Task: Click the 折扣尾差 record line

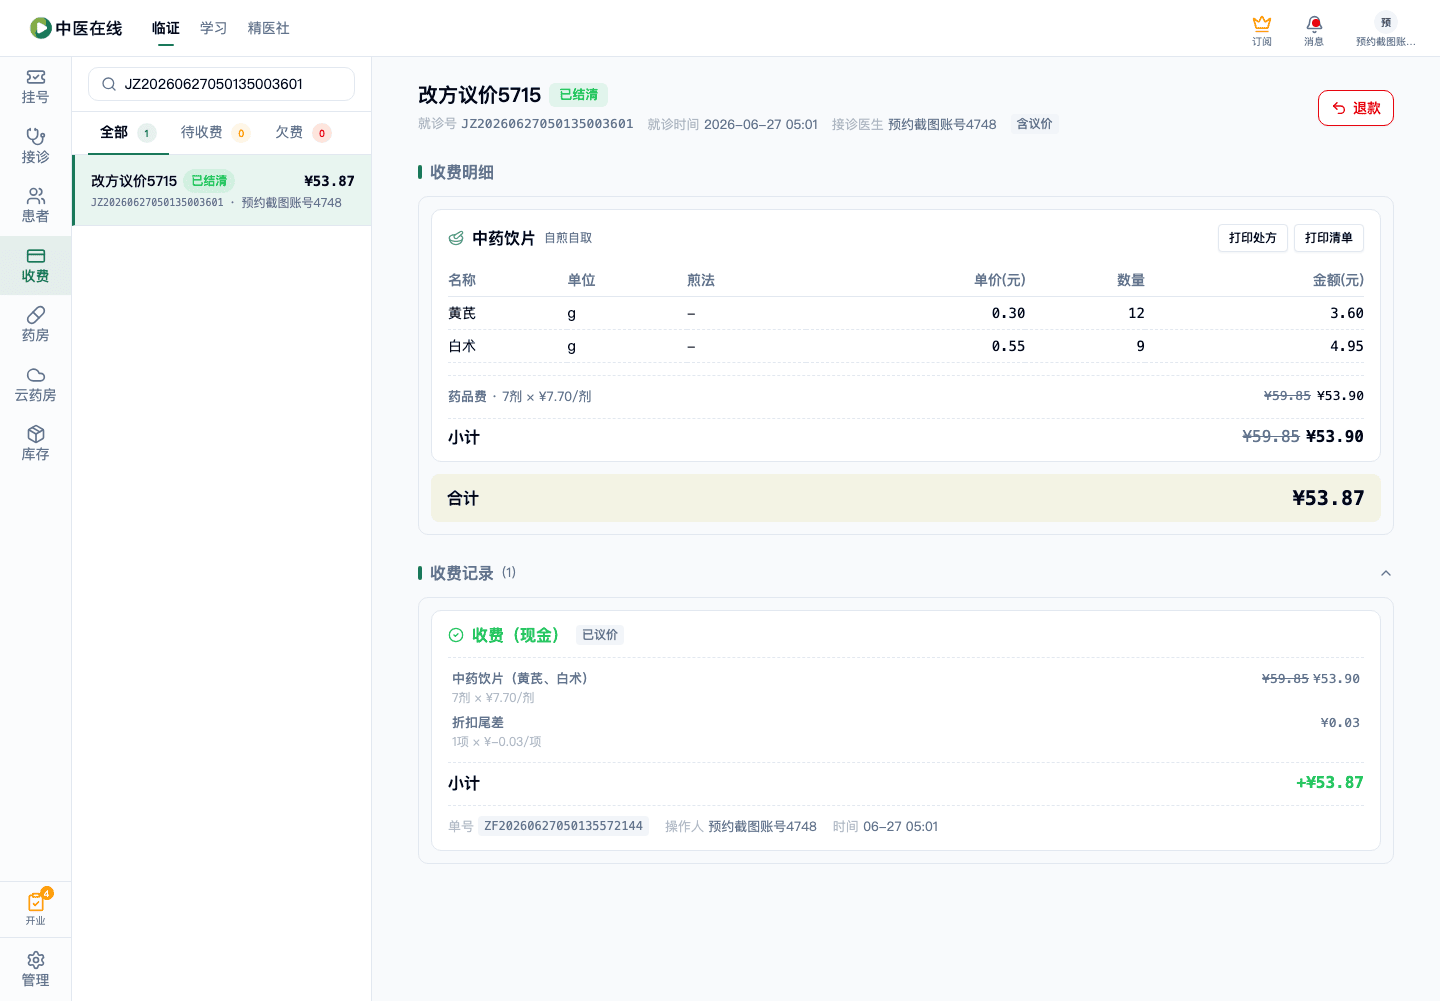Action: [x=906, y=731]
